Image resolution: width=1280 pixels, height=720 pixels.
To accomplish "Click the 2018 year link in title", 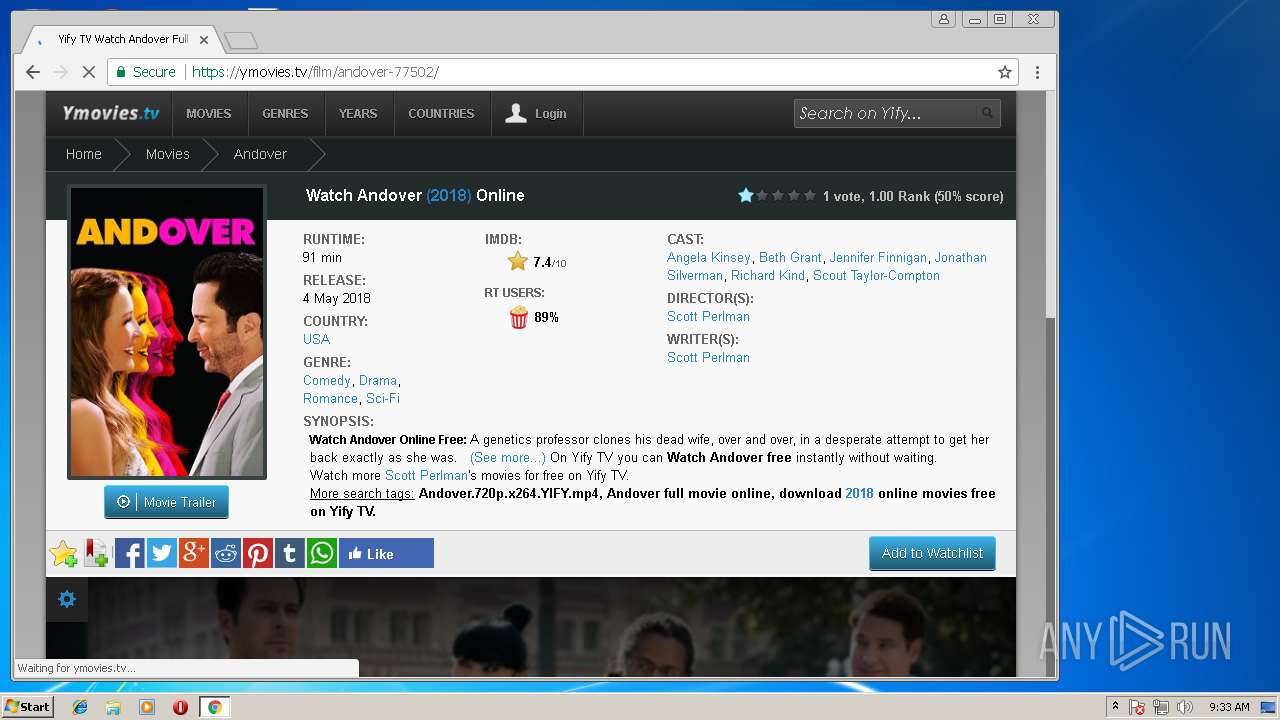I will 448,195.
